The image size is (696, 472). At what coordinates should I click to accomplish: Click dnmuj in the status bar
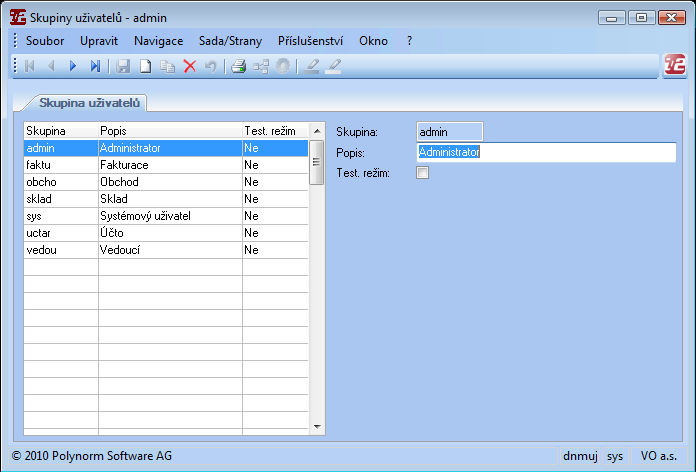click(x=580, y=456)
